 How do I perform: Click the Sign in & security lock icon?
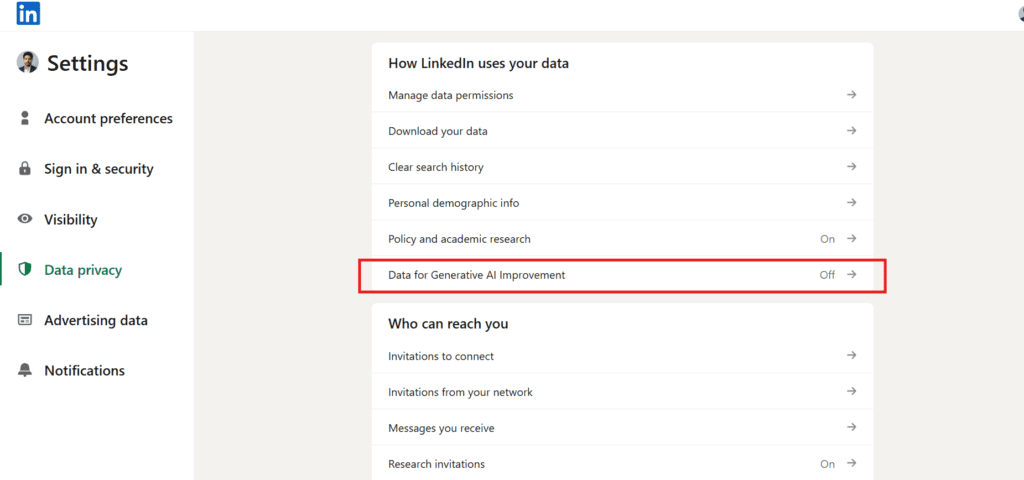[25, 168]
